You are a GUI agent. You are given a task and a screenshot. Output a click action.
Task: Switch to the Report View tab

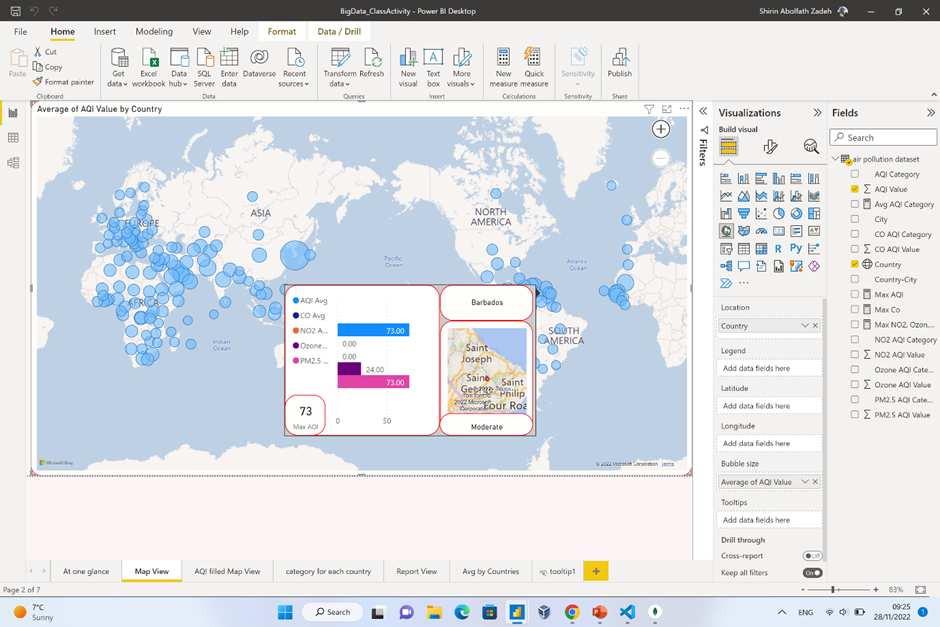coord(416,571)
